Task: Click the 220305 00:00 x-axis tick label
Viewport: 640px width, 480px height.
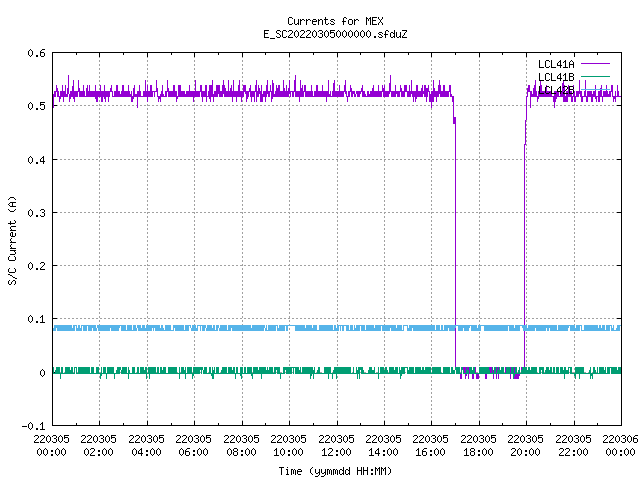Action: 51,445
